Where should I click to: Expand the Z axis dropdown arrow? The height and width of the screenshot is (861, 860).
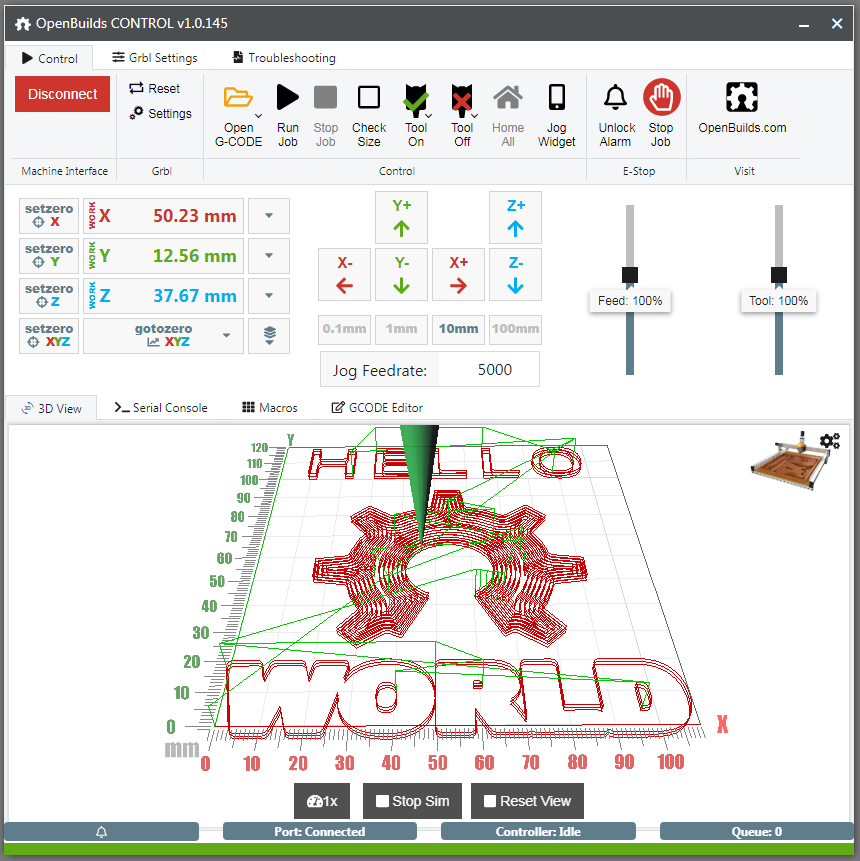(x=269, y=296)
